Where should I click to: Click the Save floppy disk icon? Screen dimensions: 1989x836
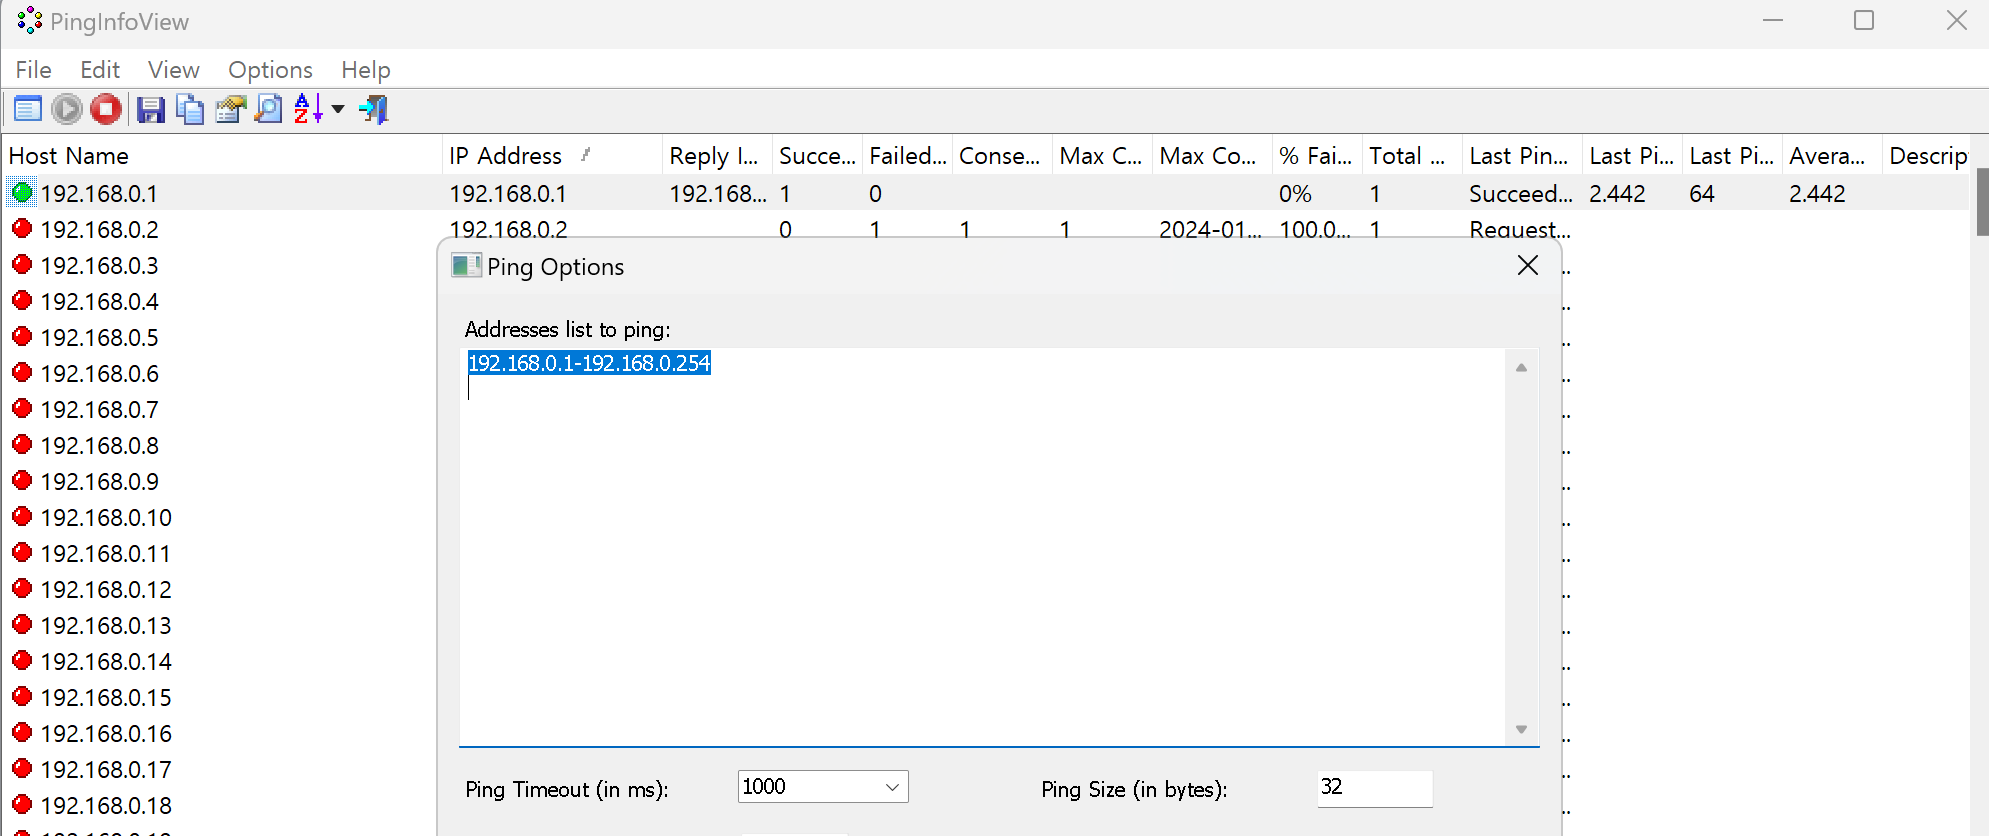(x=150, y=109)
